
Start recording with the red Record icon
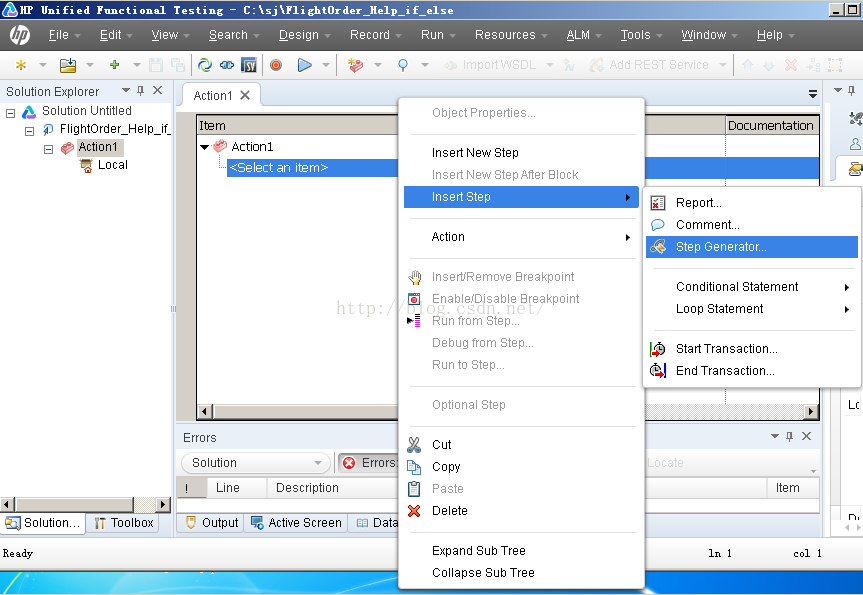click(x=276, y=65)
